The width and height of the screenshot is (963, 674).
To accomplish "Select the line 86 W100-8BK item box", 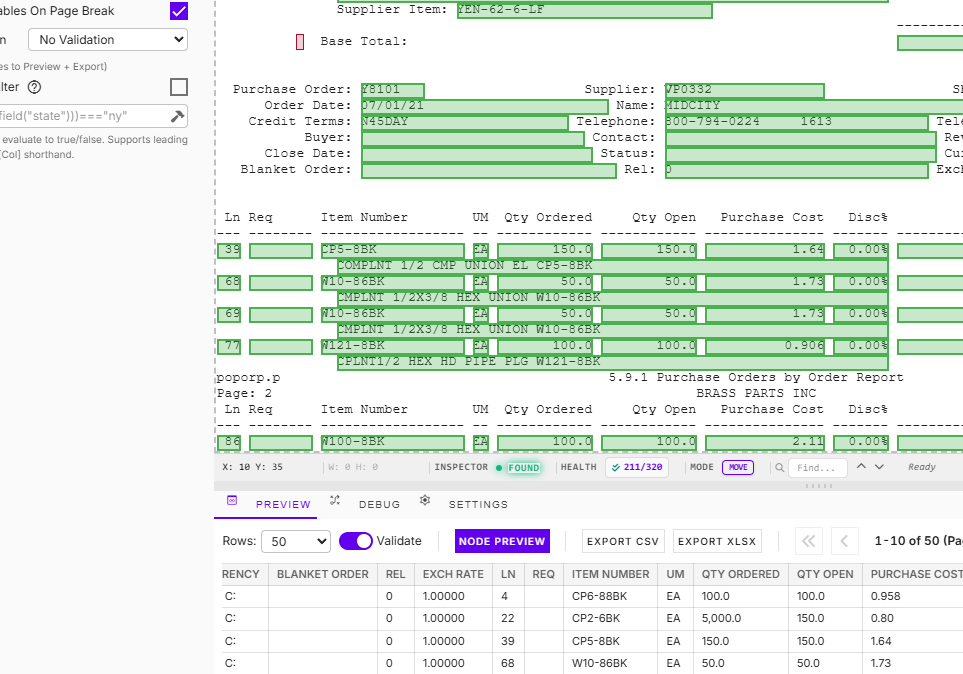I will (x=392, y=442).
